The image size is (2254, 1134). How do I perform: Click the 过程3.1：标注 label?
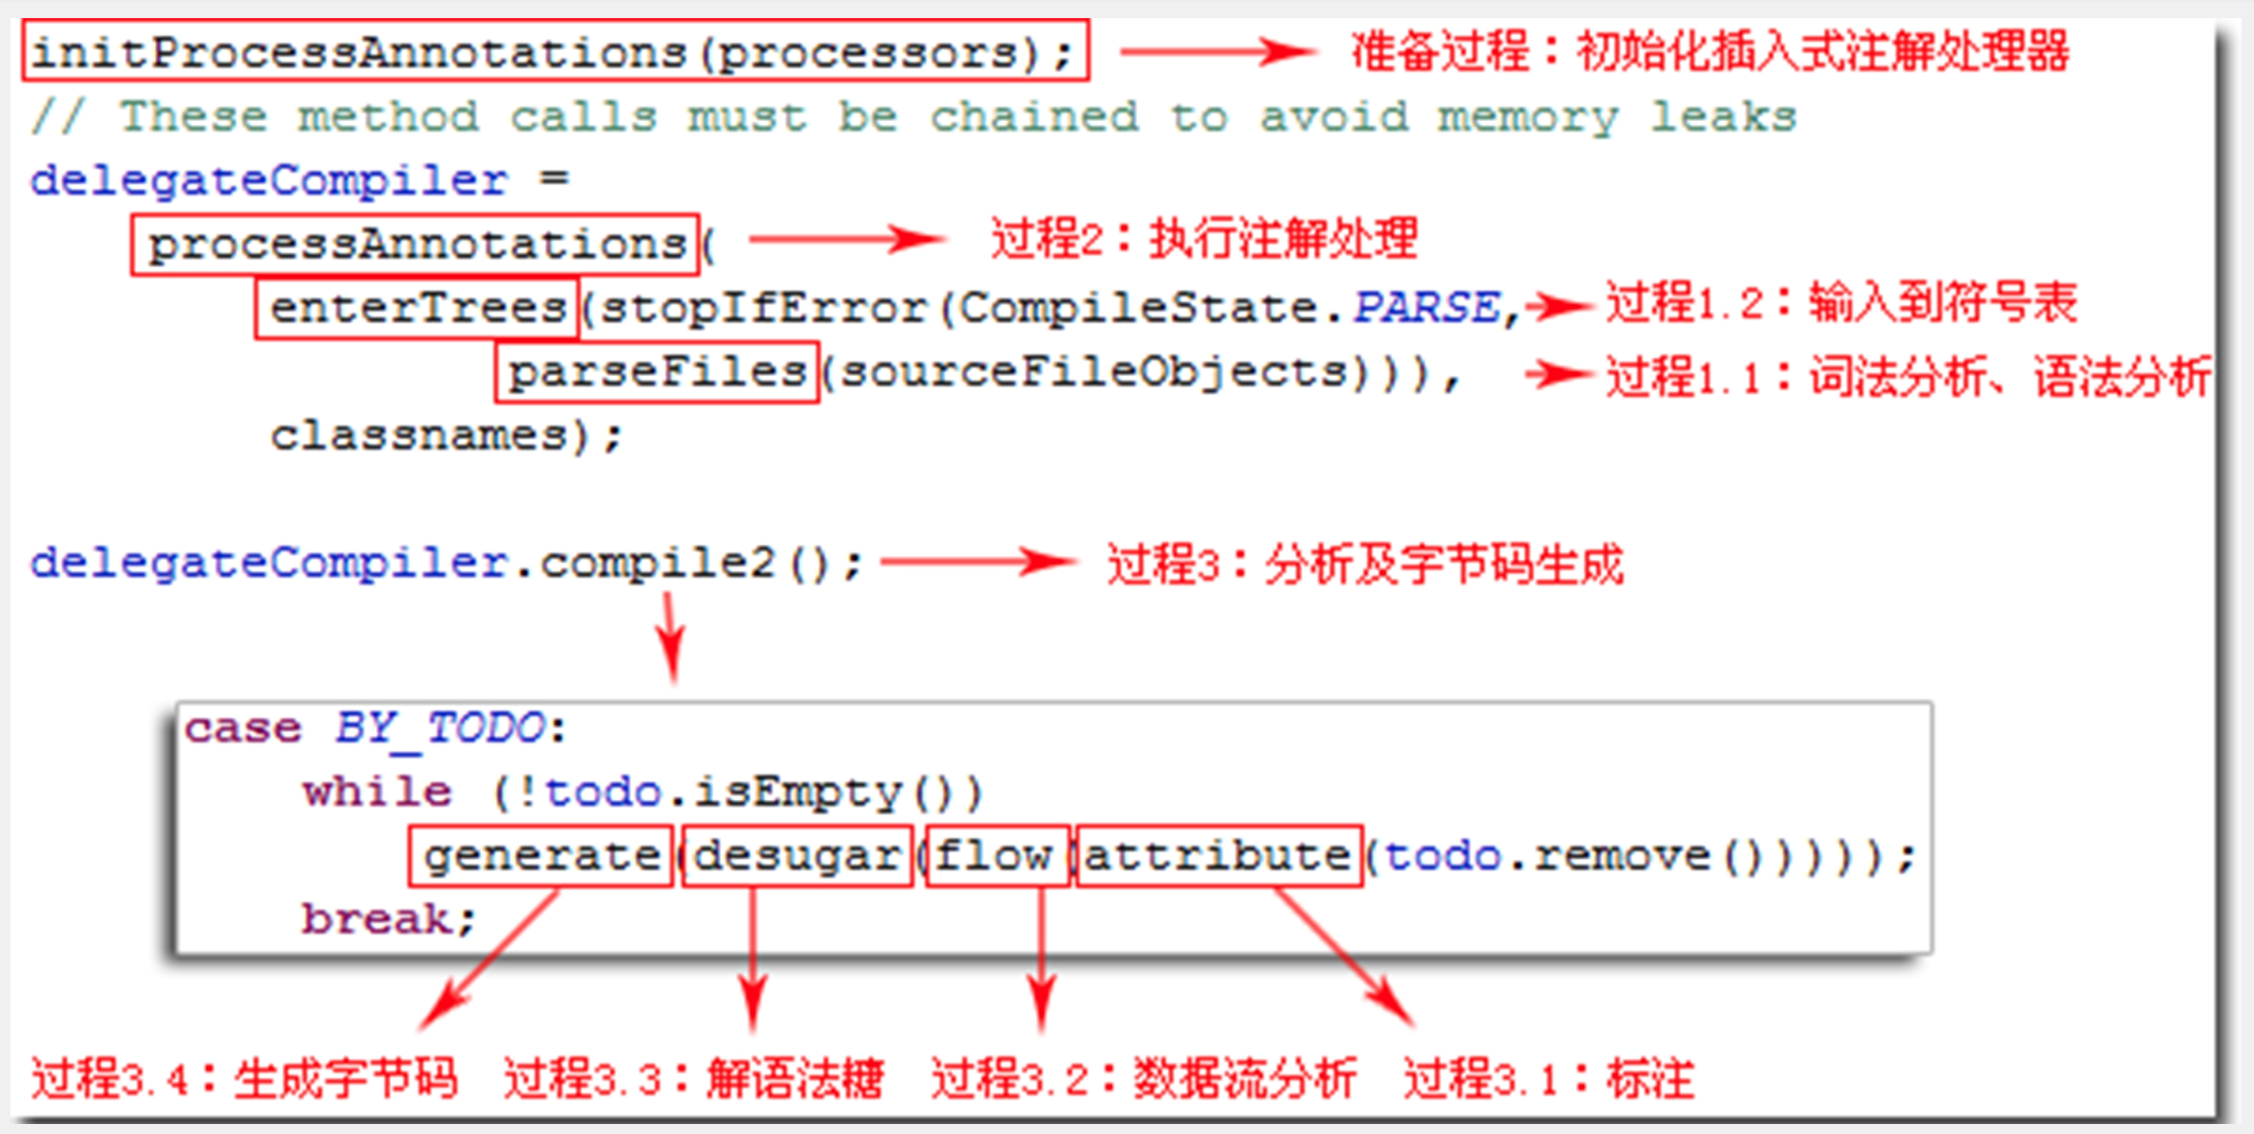coord(1549,1079)
